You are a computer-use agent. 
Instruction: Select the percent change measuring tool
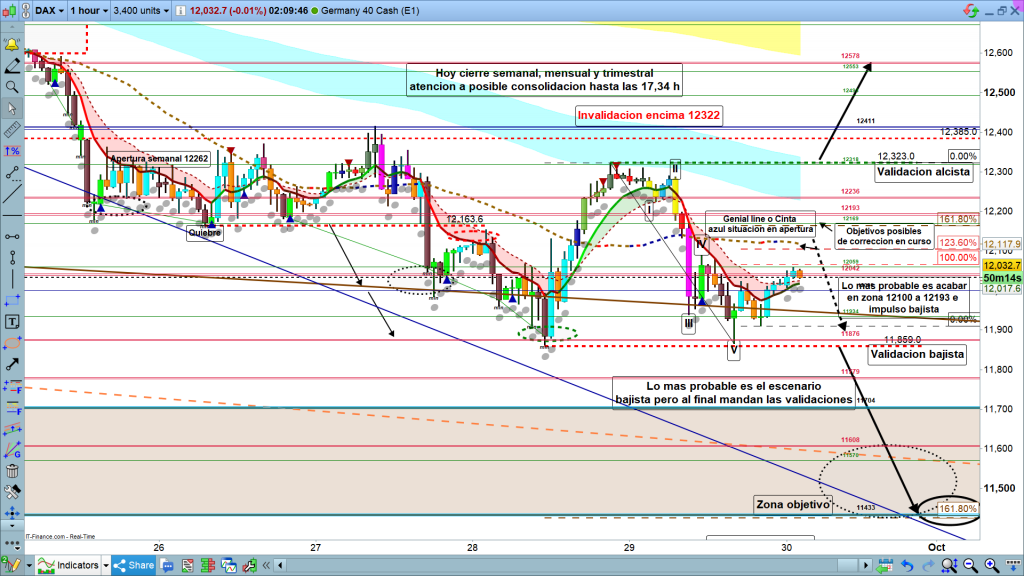(12, 151)
